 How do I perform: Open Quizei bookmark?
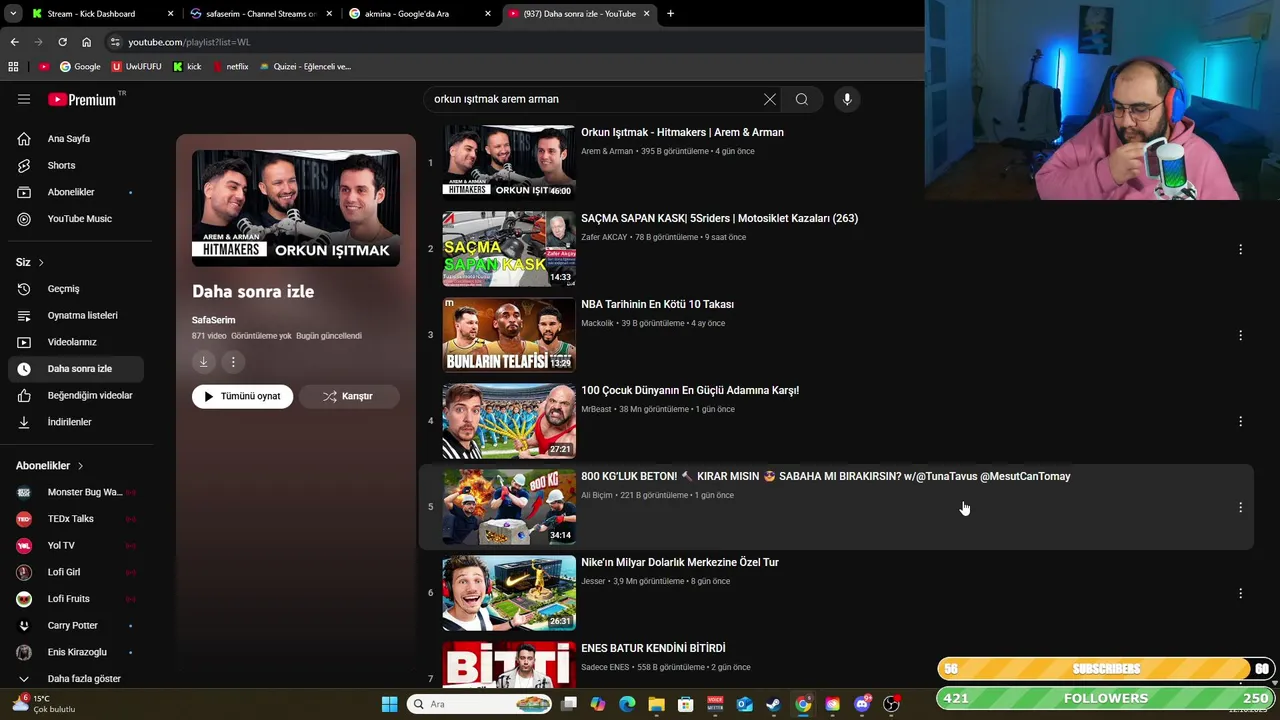click(x=305, y=67)
